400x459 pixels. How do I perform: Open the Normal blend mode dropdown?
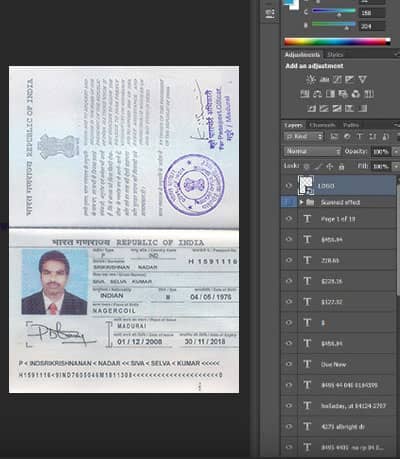coord(313,151)
